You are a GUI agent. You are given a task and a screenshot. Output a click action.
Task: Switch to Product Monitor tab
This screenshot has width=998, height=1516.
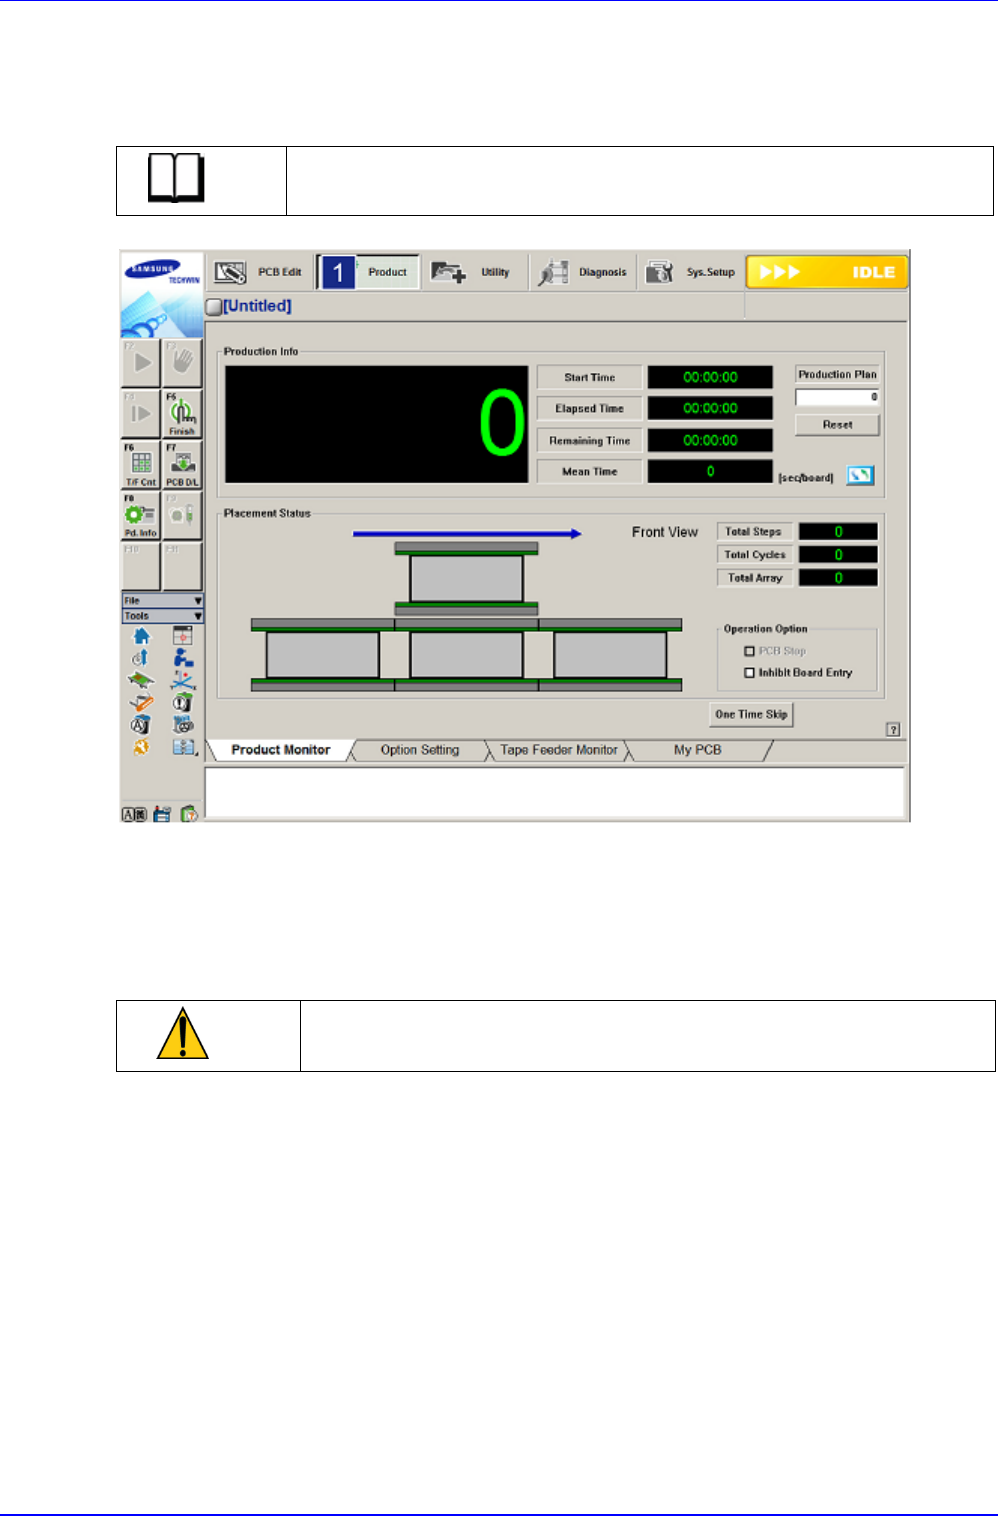click(281, 750)
